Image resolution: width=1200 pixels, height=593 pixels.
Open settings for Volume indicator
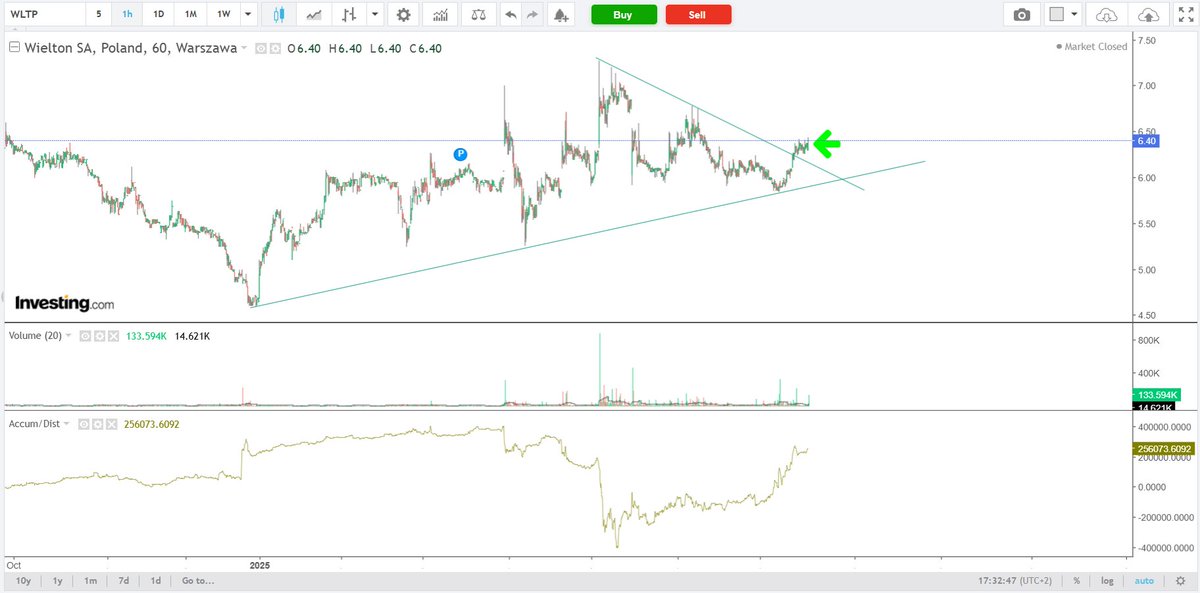[99, 336]
